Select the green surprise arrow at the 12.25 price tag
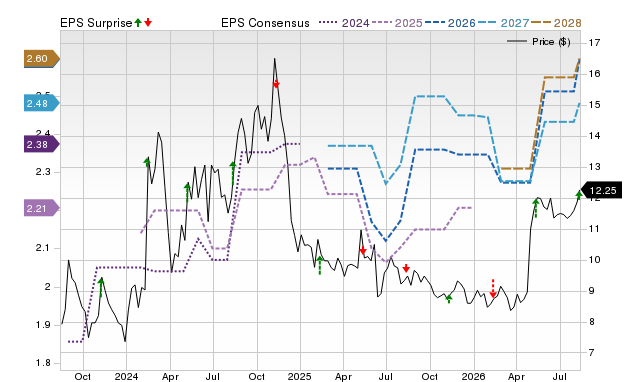640x382 pixels. (579, 195)
